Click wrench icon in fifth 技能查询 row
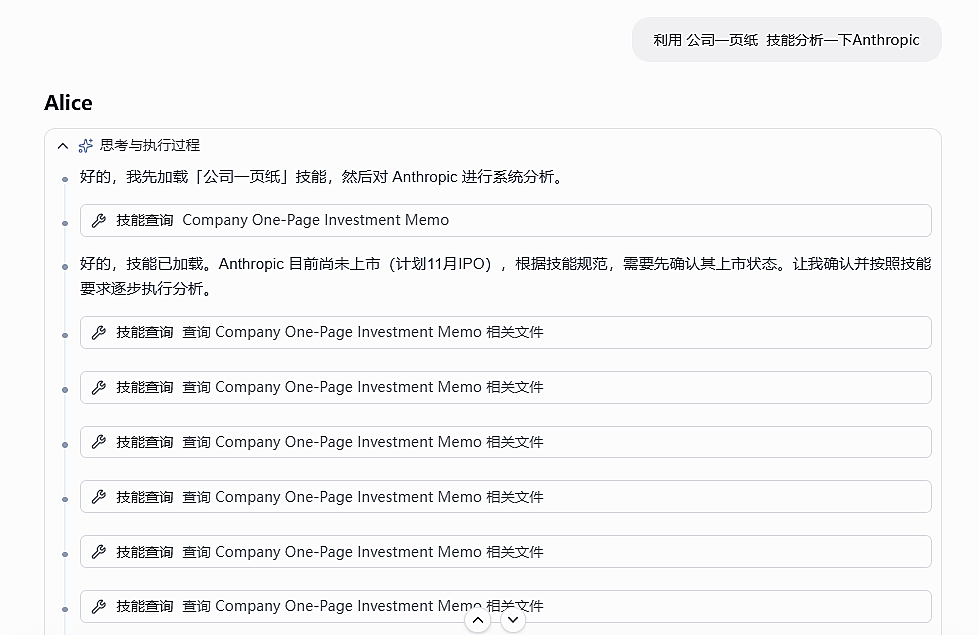The image size is (978, 635). [99, 497]
